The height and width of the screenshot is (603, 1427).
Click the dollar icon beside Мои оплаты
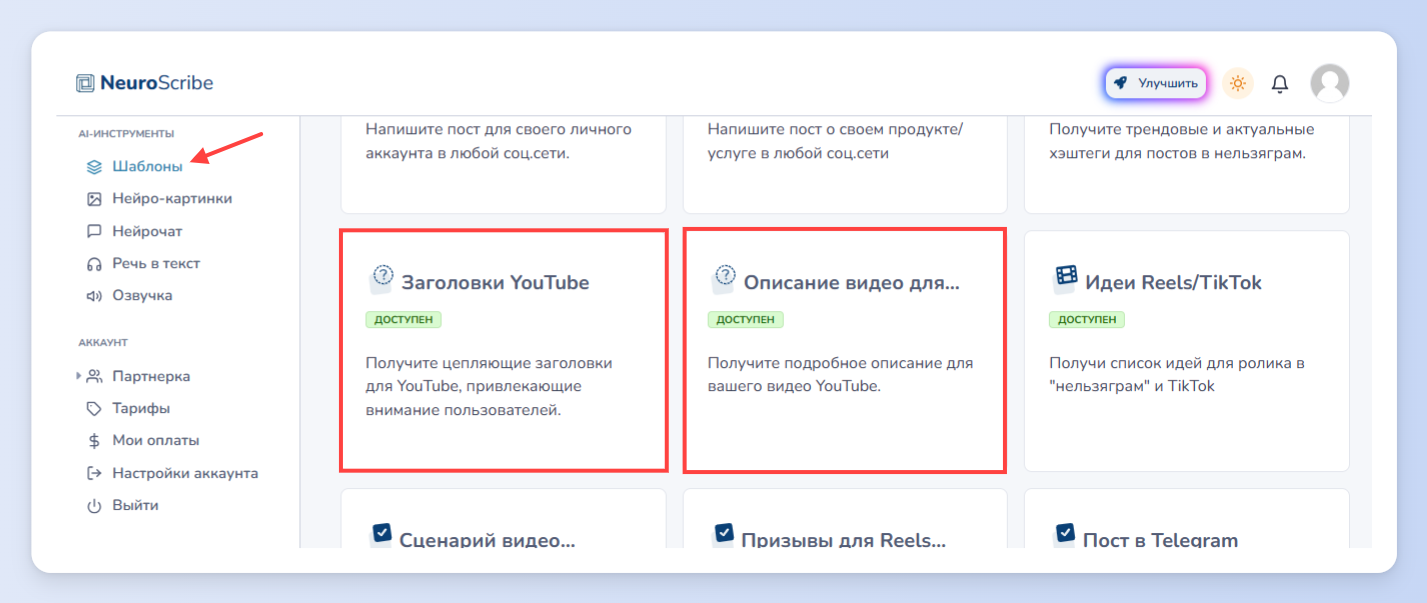(x=94, y=441)
